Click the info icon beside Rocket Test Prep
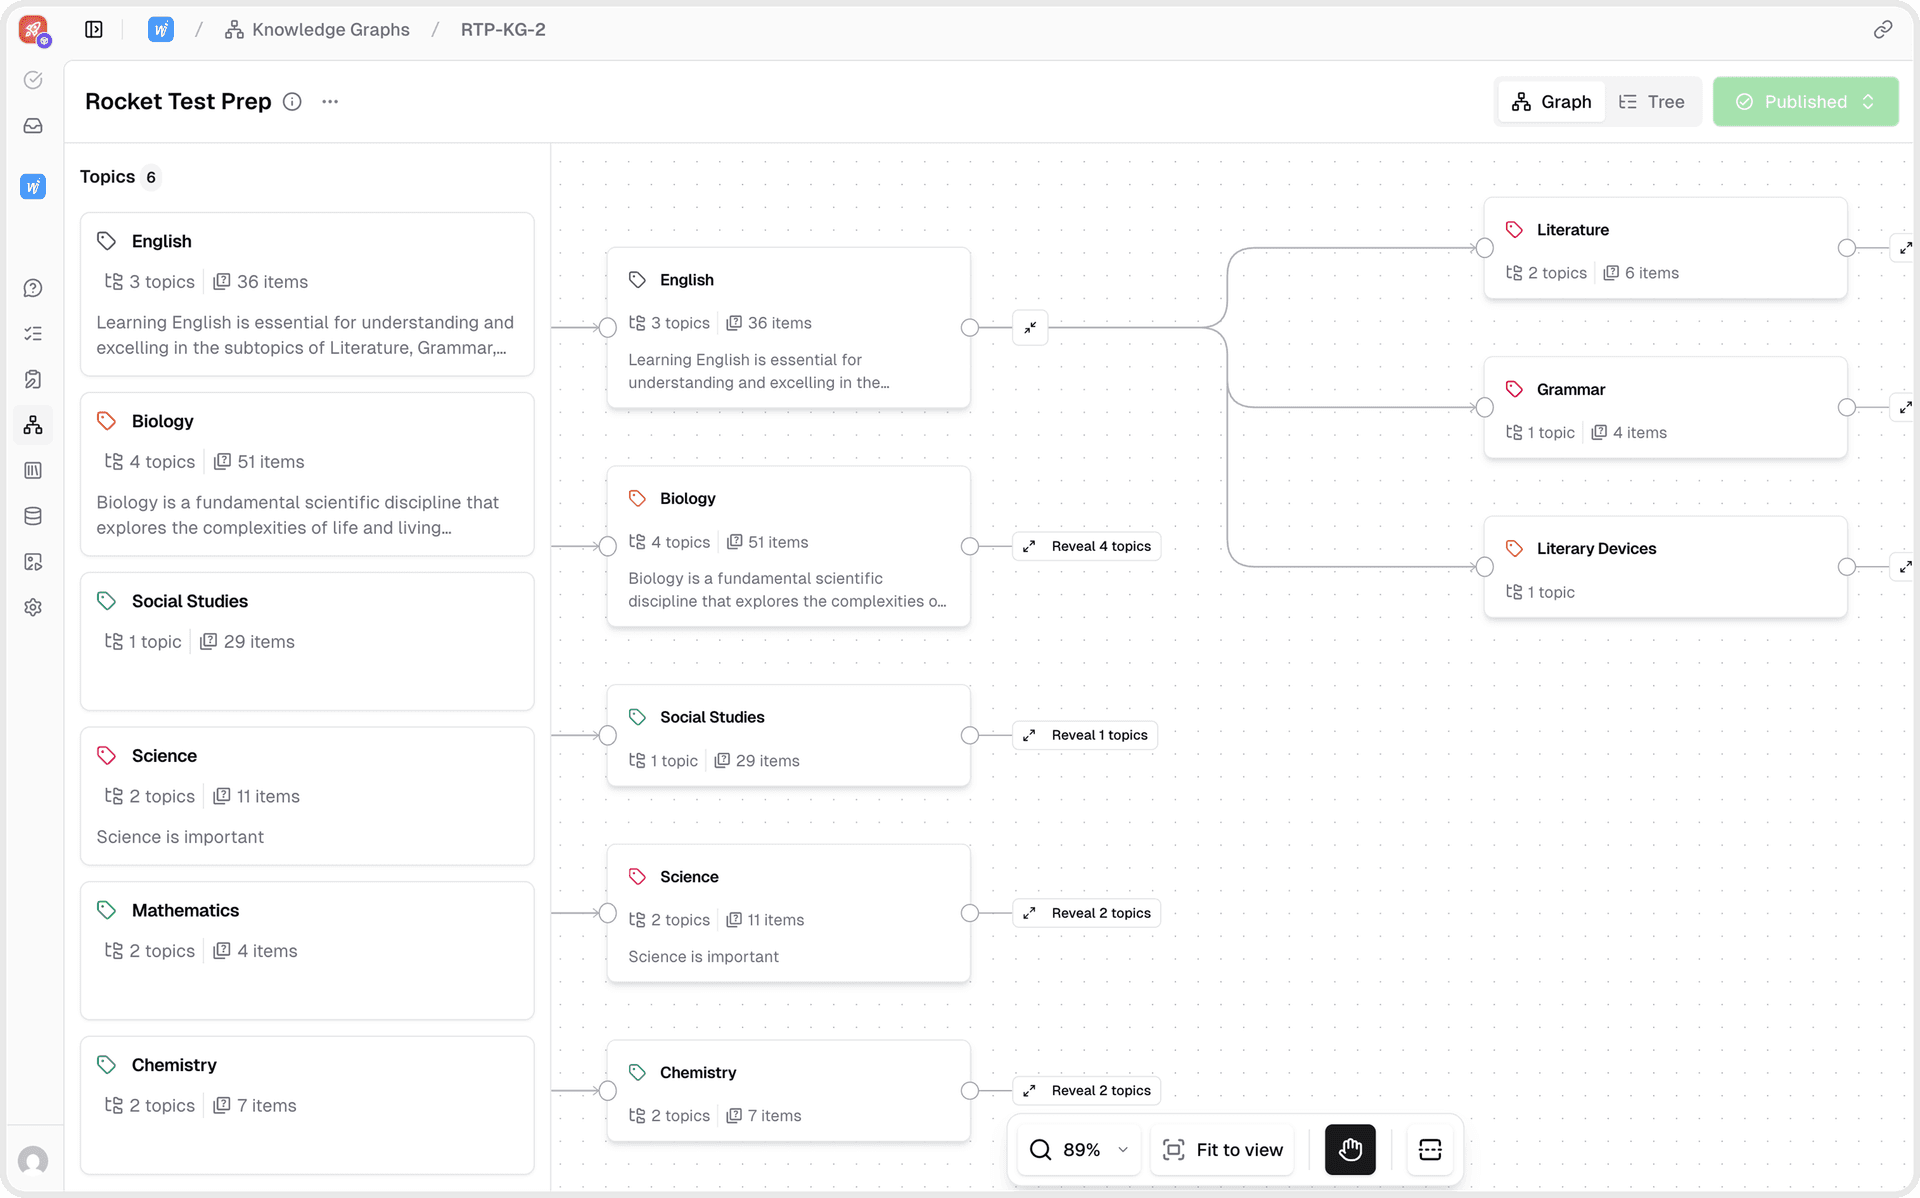 292,102
